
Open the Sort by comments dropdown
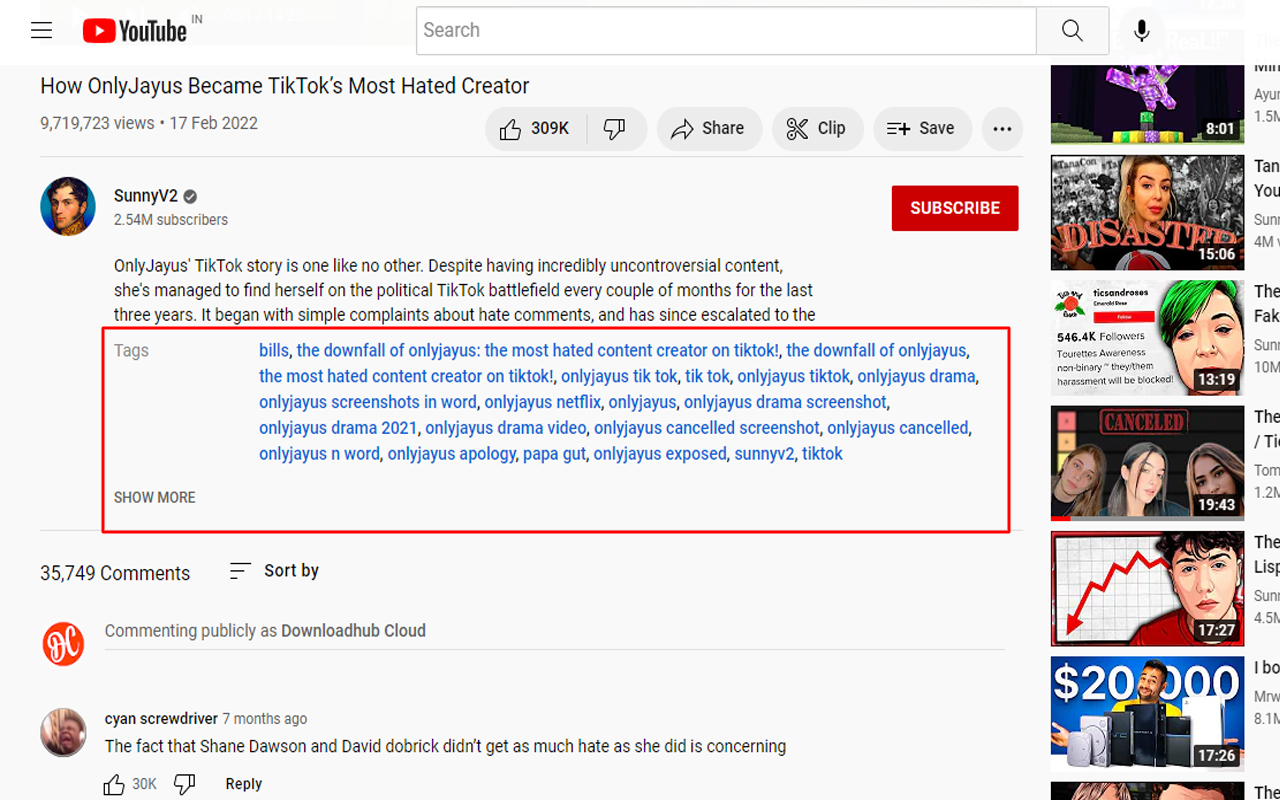274,571
